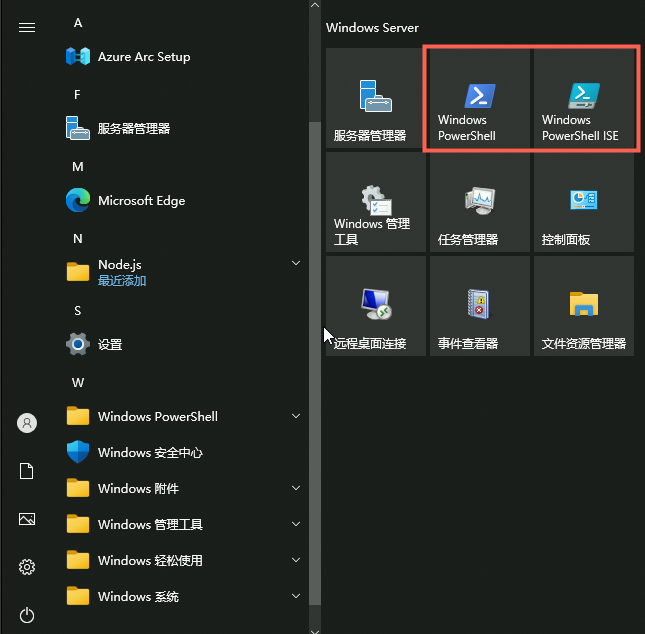Viewport: 645px width, 634px height.
Task: Click the letter A group header
Action: coord(78,23)
